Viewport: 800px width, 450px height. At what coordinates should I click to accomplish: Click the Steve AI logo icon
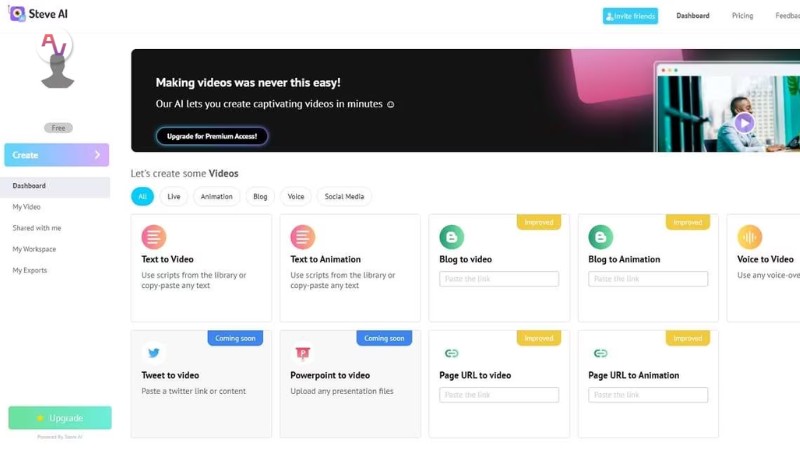tap(17, 14)
